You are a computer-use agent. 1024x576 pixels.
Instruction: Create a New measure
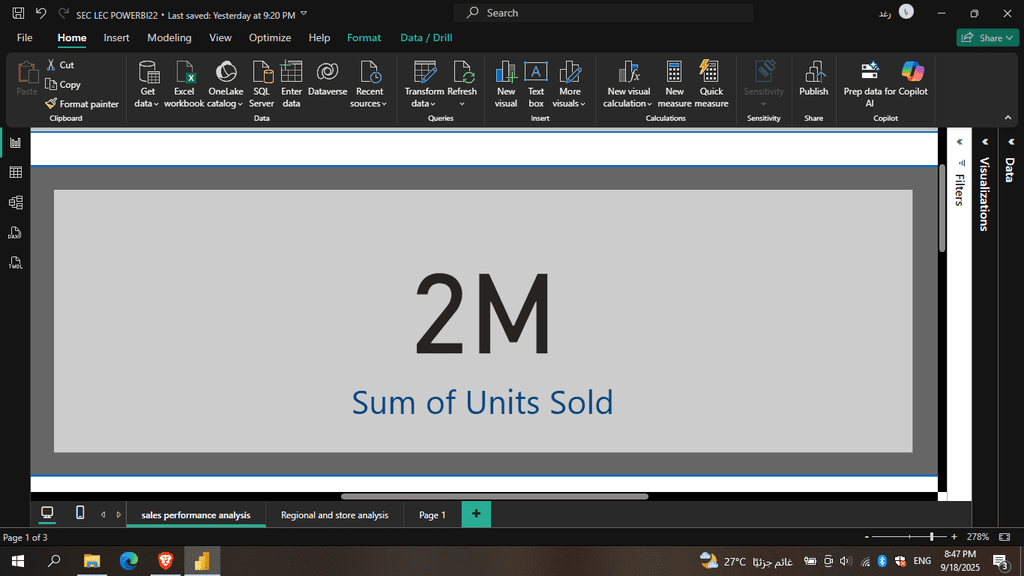[674, 74]
